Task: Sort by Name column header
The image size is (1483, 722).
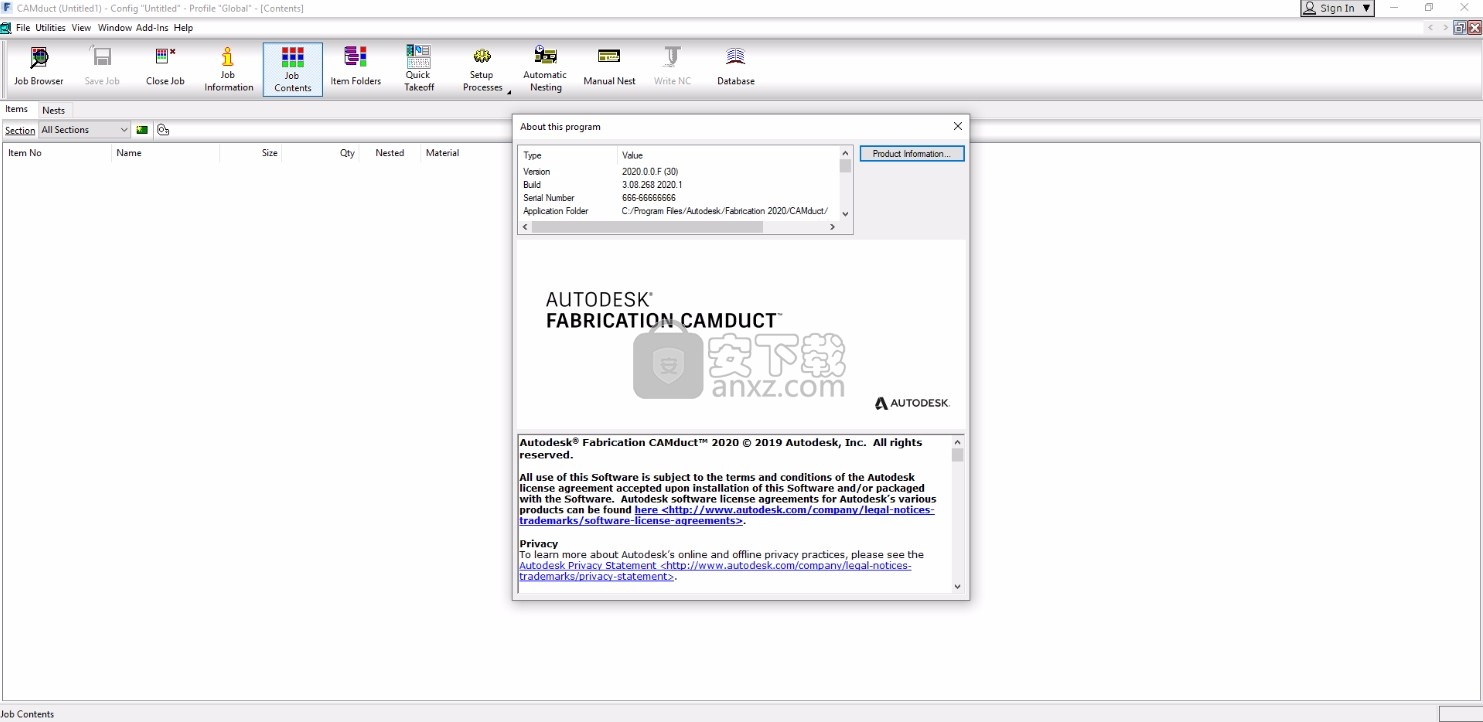Action: pos(165,153)
